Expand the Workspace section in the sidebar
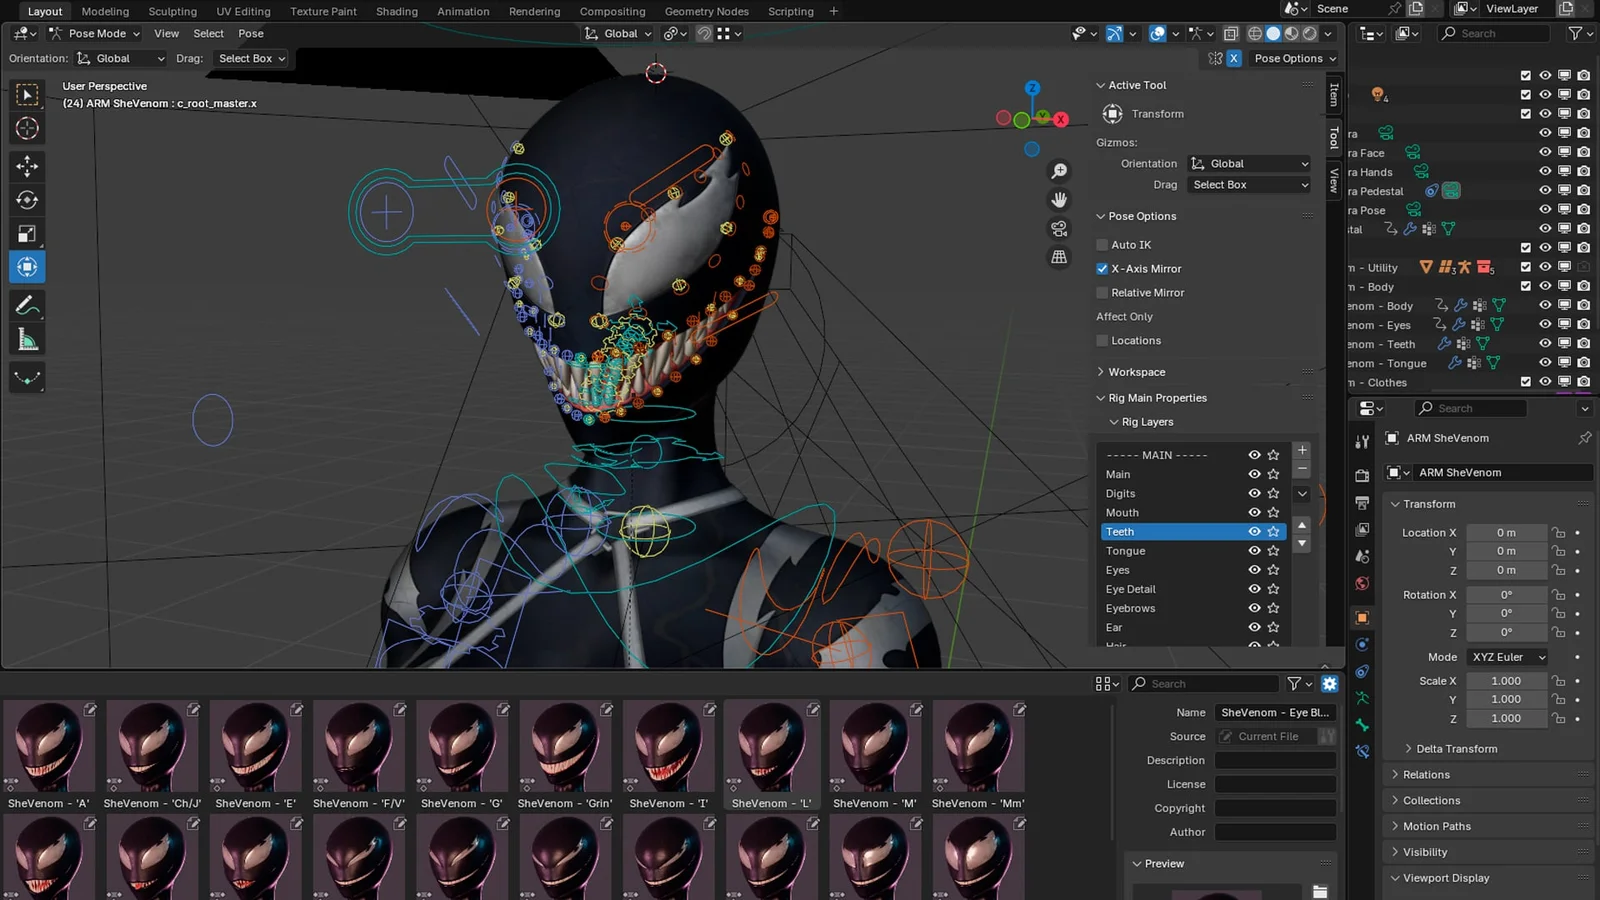The width and height of the screenshot is (1600, 900). [1138, 371]
